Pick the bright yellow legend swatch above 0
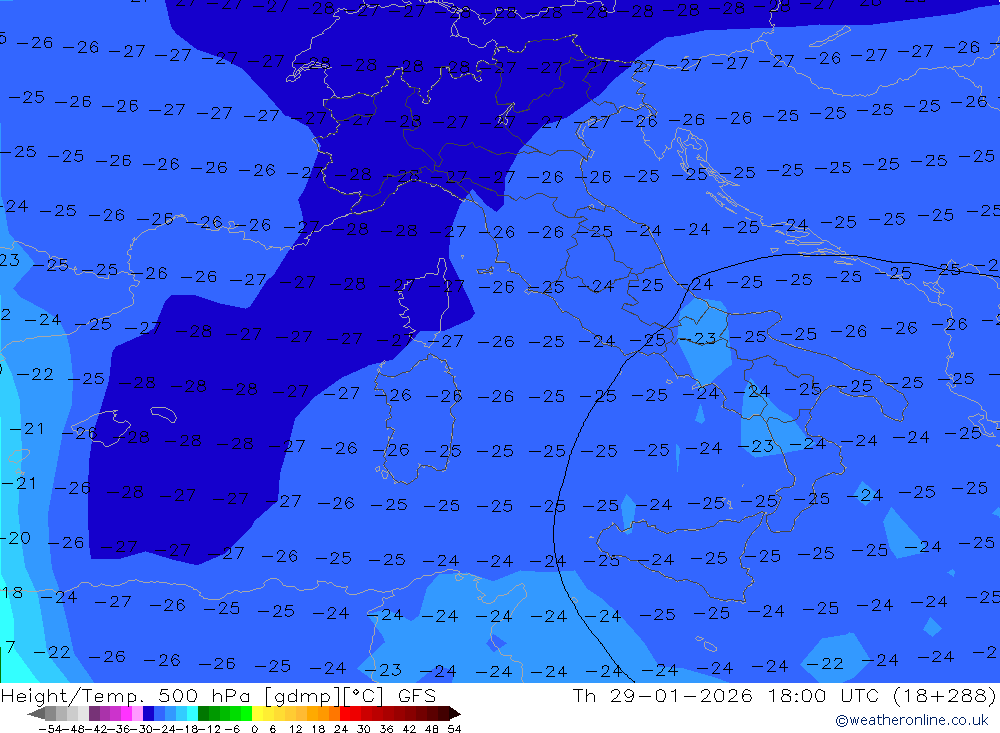The height and width of the screenshot is (733, 1000). [258, 714]
